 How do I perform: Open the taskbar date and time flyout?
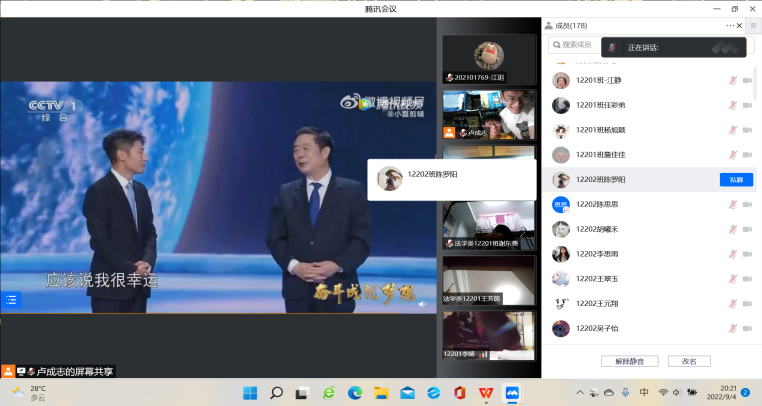[x=721, y=392]
